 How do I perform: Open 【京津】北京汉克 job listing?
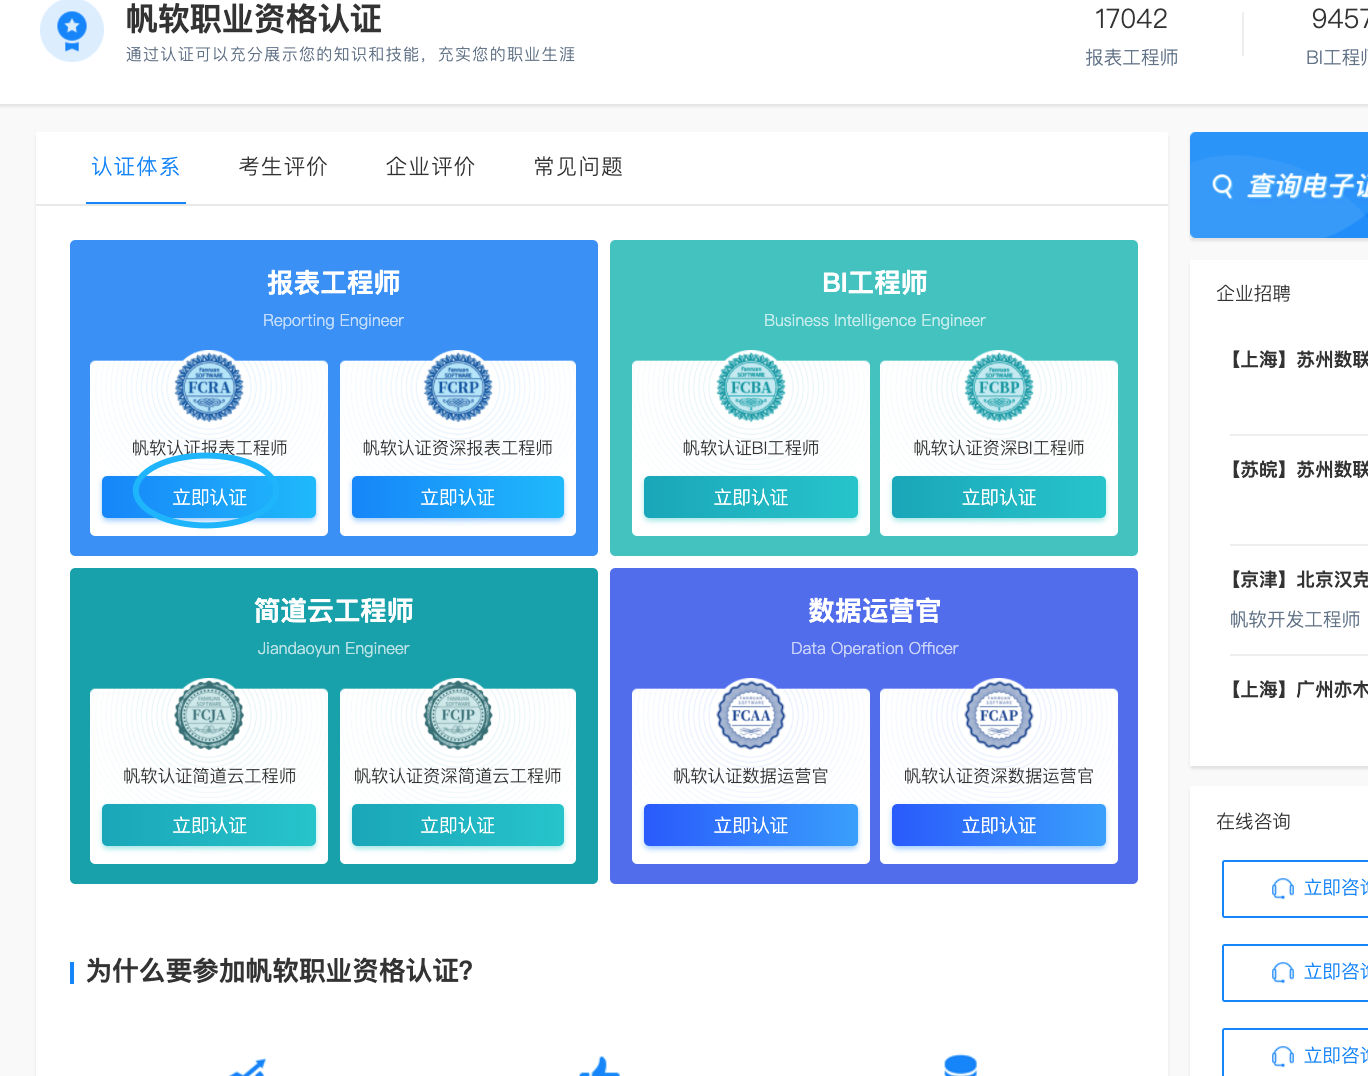coord(1296,580)
